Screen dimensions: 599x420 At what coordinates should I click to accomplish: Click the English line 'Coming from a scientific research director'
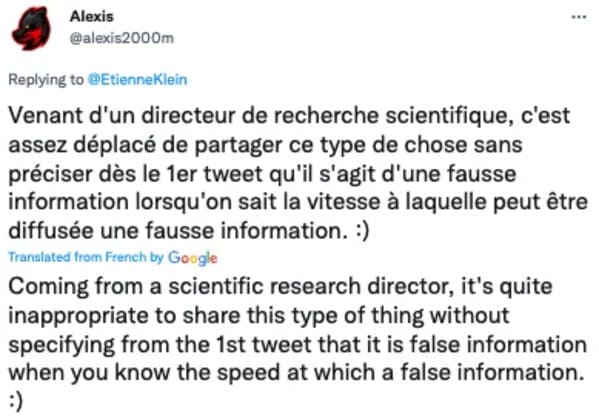point(280,287)
